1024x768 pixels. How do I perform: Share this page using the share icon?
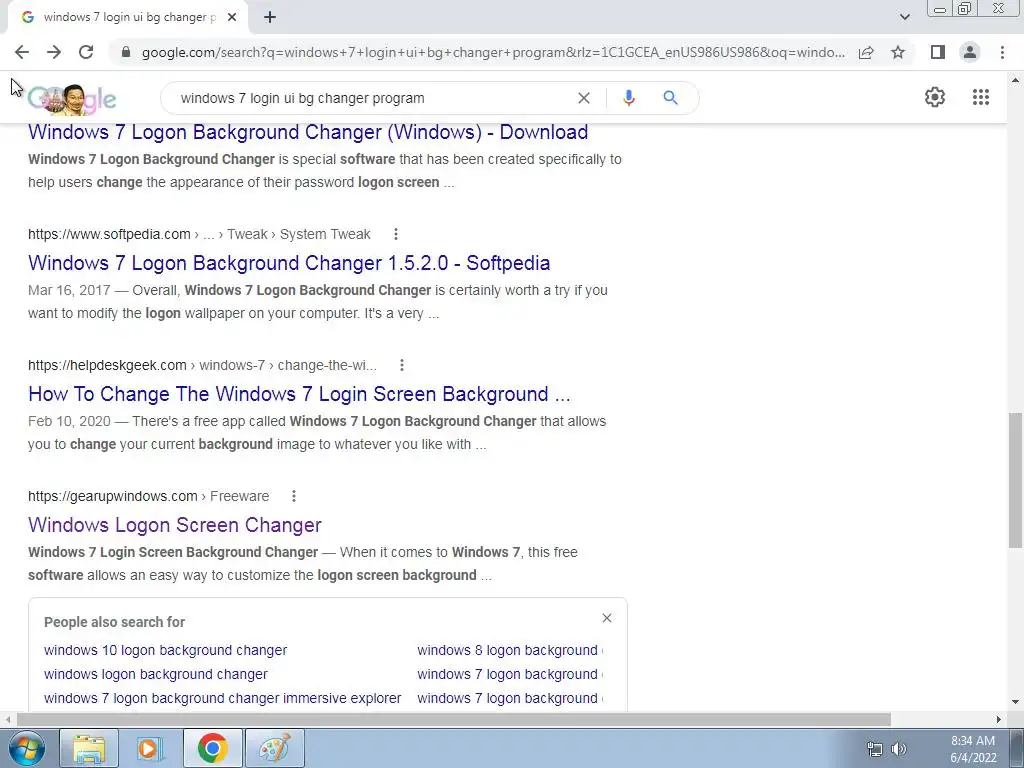pyautogui.click(x=866, y=52)
